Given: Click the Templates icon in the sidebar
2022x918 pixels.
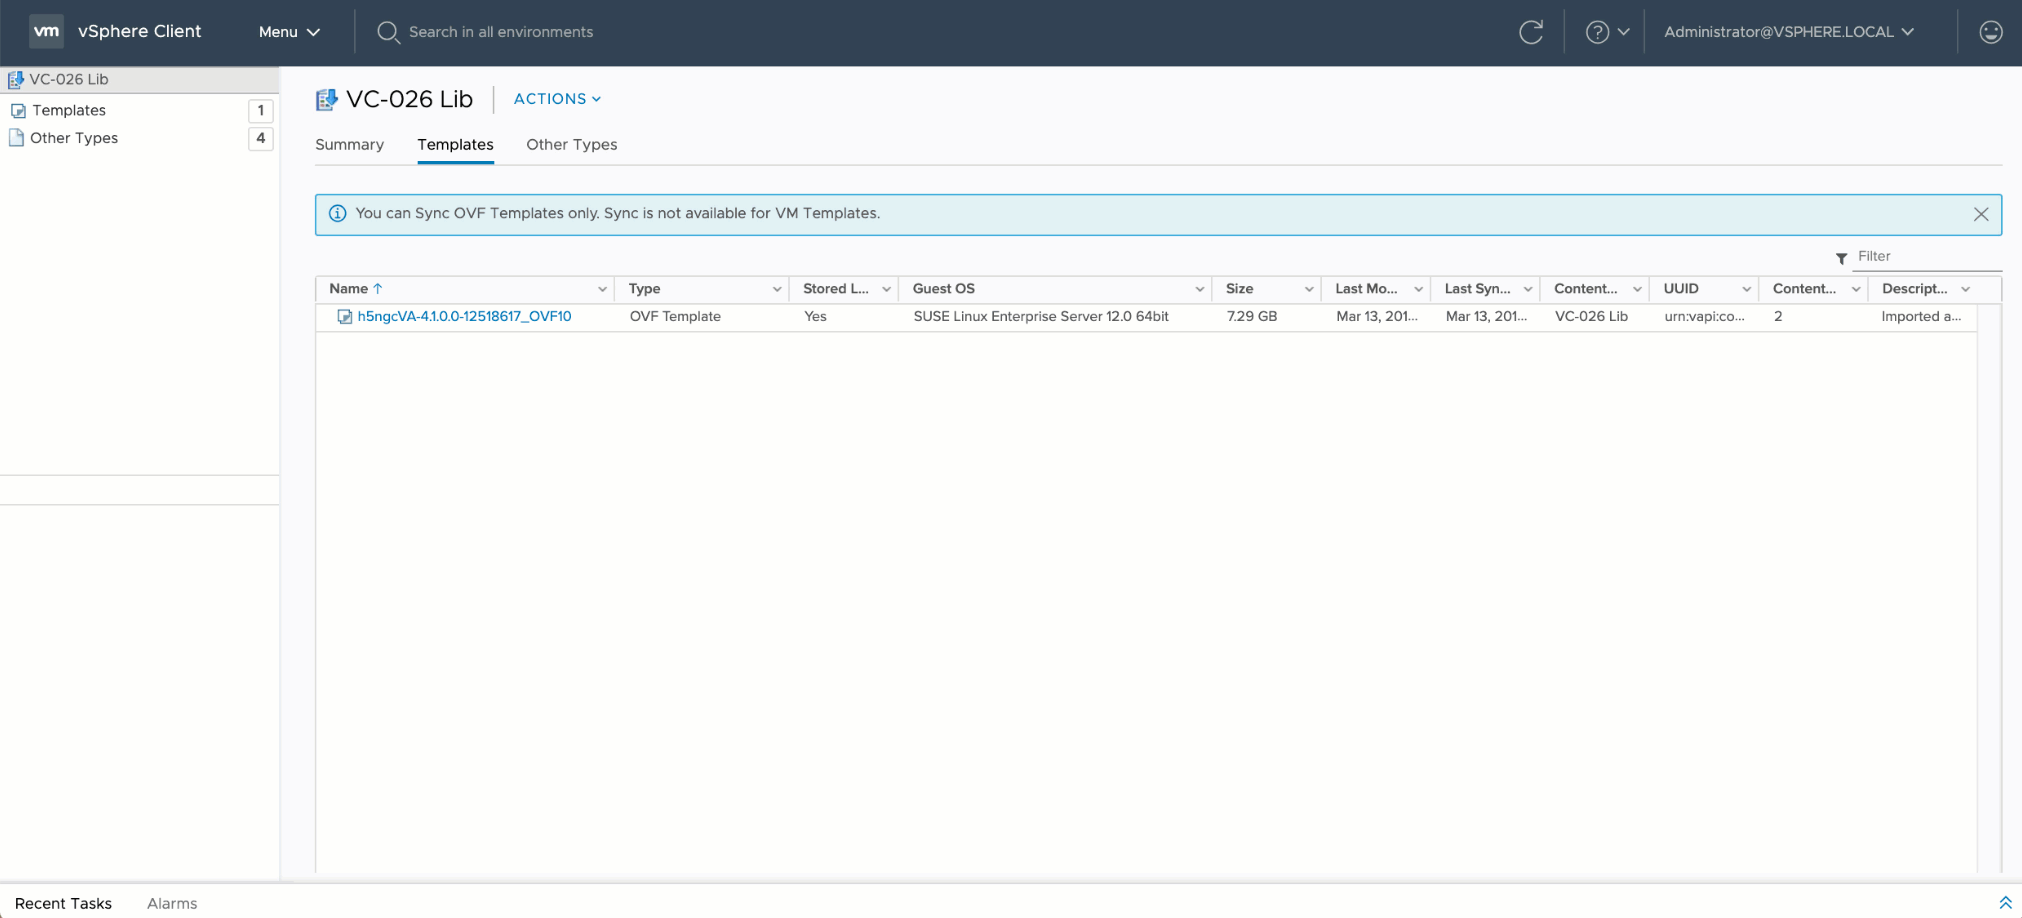Looking at the screenshot, I should (18, 110).
